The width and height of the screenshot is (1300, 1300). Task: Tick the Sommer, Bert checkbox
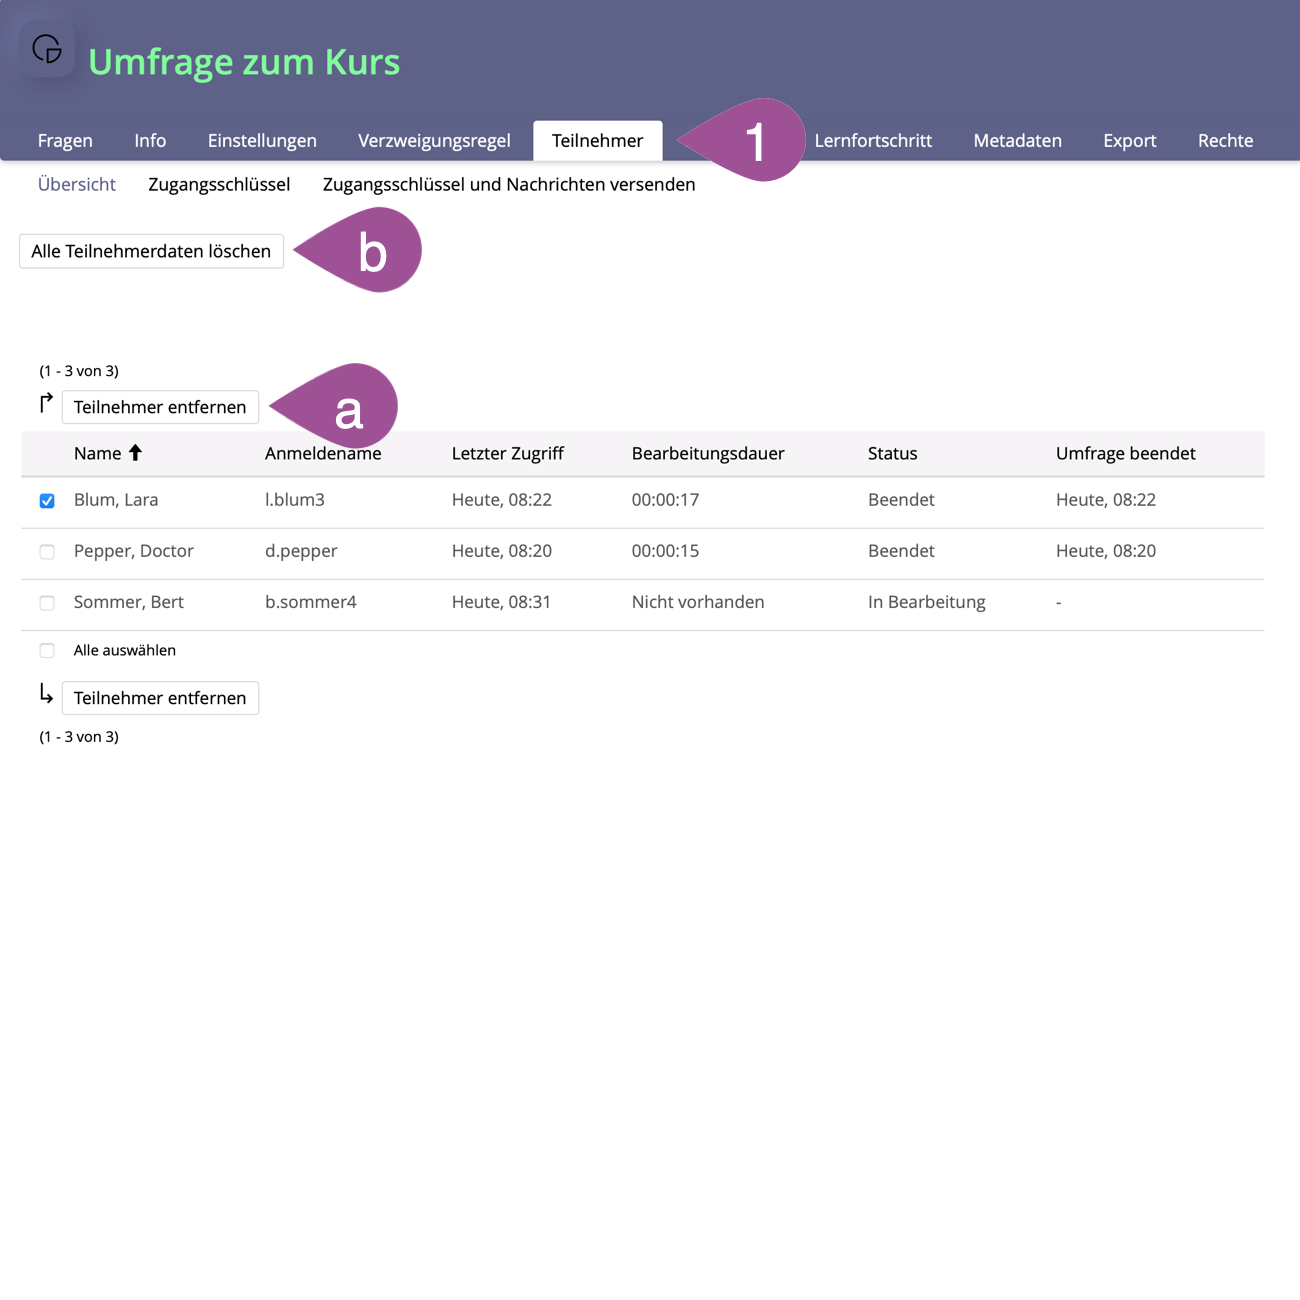47,603
